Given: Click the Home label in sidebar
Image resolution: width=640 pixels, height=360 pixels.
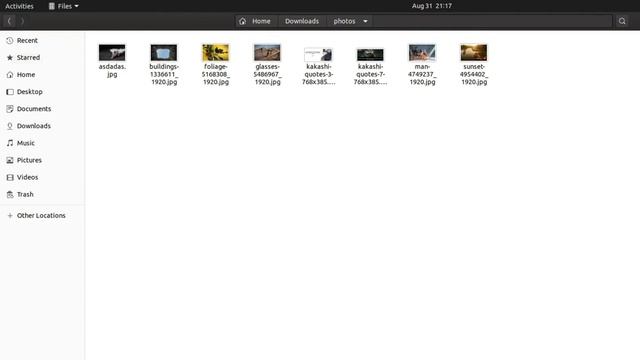Looking at the screenshot, I should click(x=26, y=75).
